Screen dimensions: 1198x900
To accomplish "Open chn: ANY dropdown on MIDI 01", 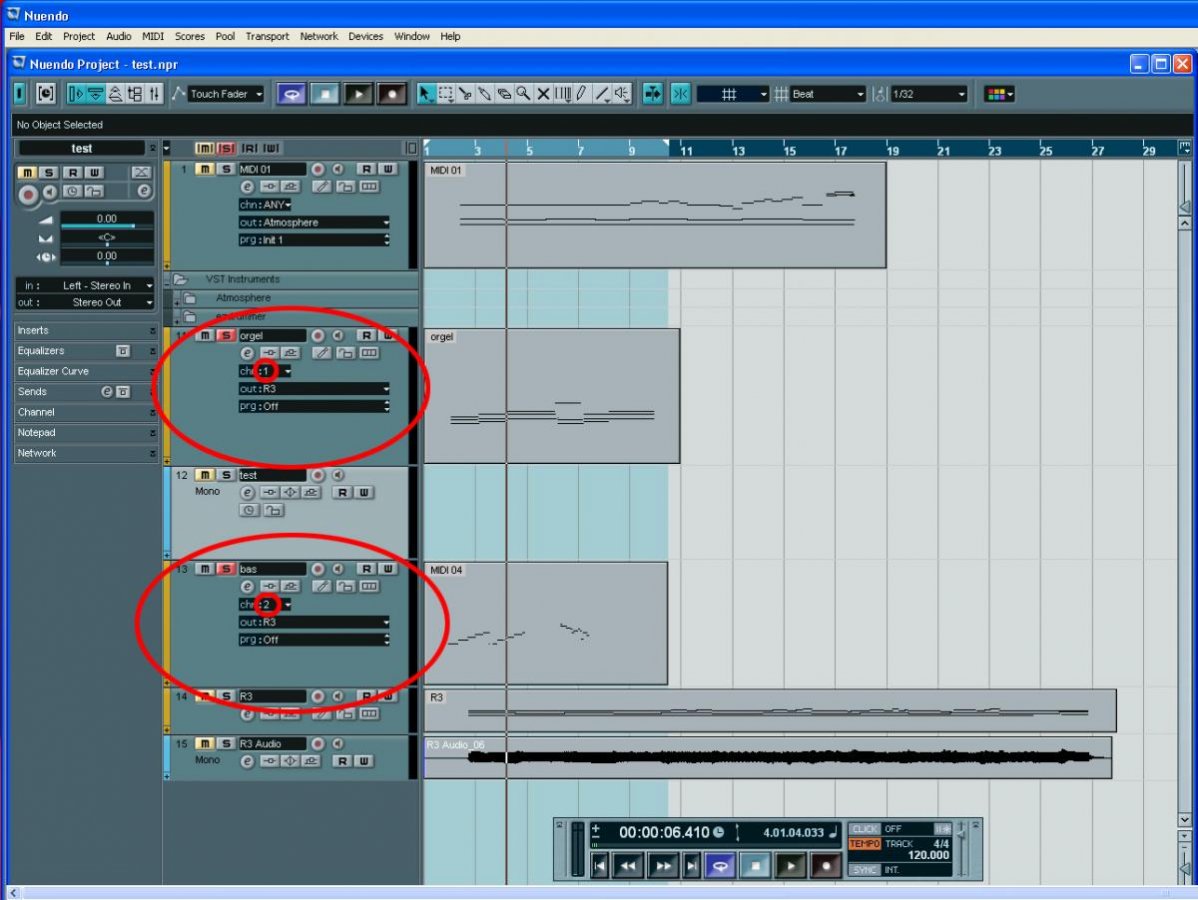I will (265, 205).
